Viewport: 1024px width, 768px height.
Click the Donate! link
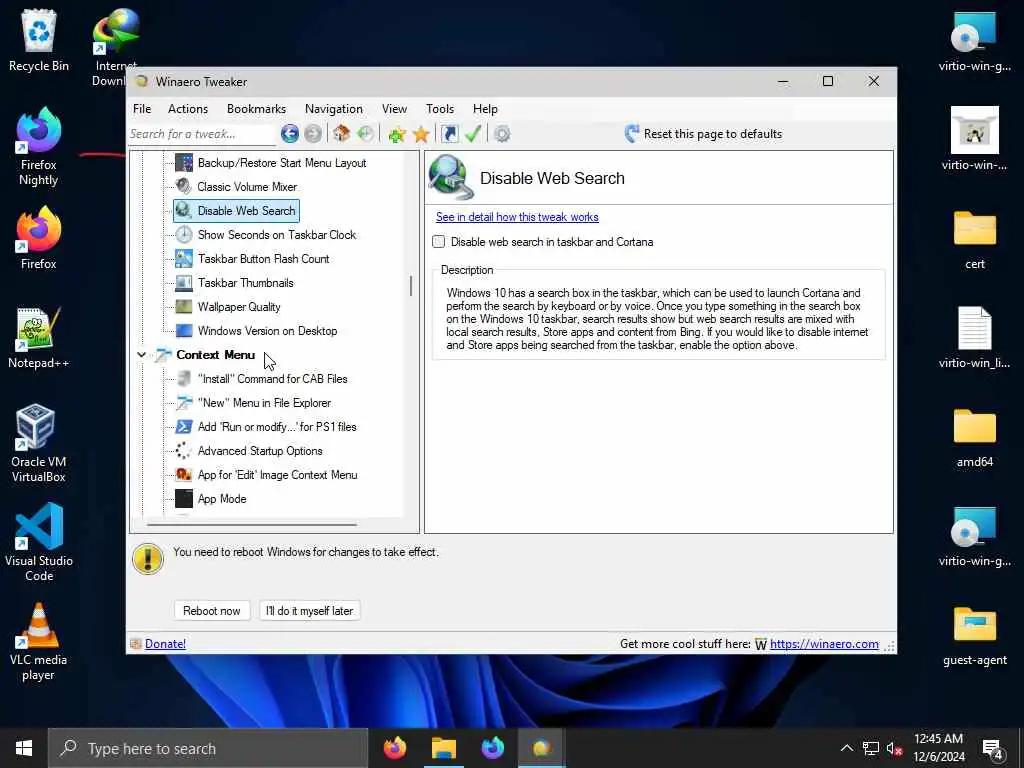coord(165,644)
